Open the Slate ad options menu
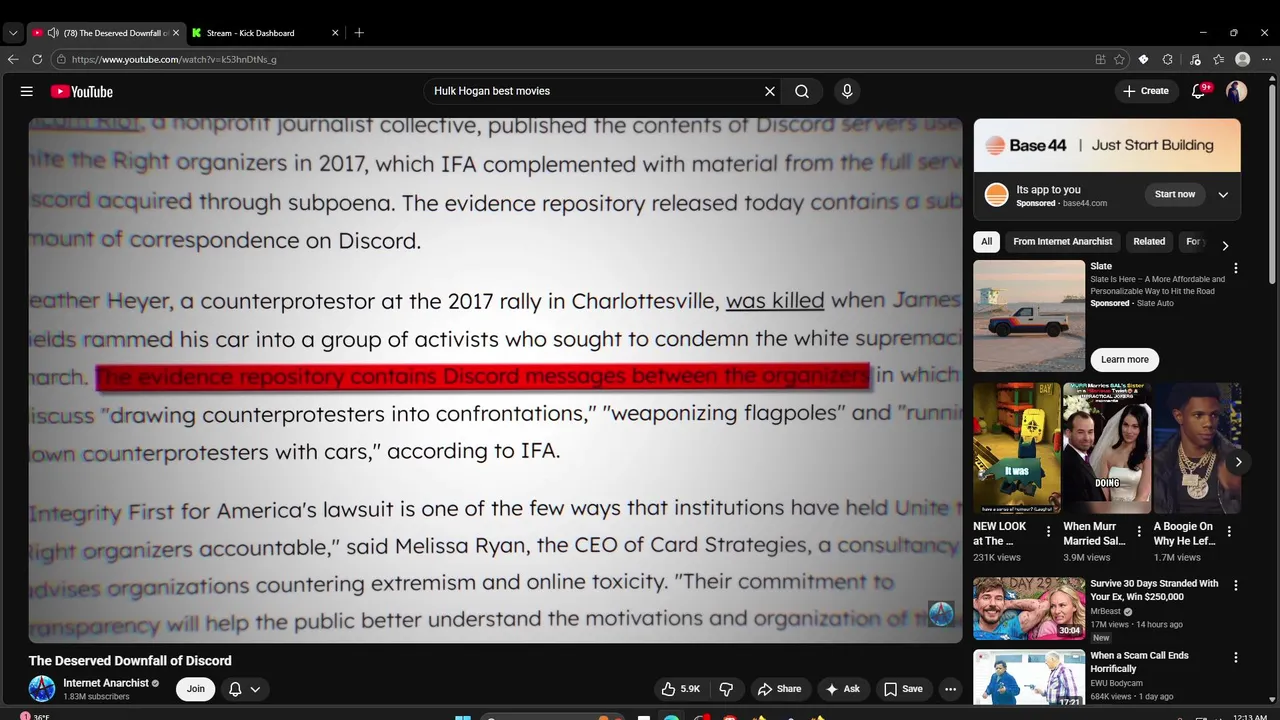This screenshot has height=720, width=1280. 1236,268
